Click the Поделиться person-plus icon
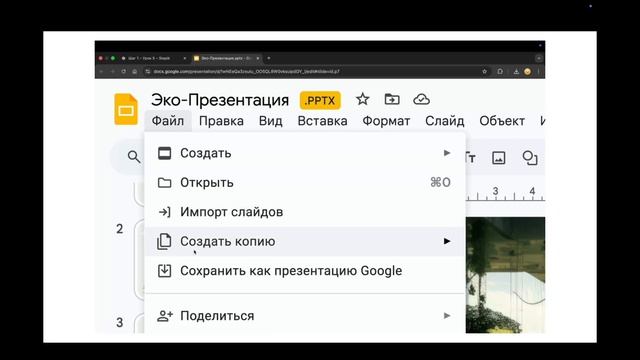The image size is (640, 360). coord(165,316)
